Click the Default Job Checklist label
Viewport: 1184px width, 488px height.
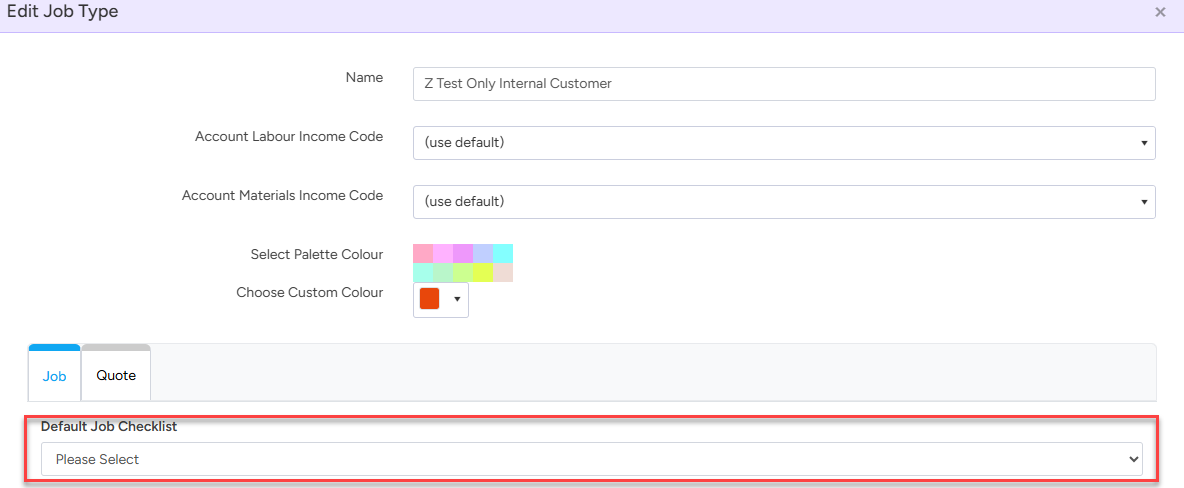pos(109,427)
